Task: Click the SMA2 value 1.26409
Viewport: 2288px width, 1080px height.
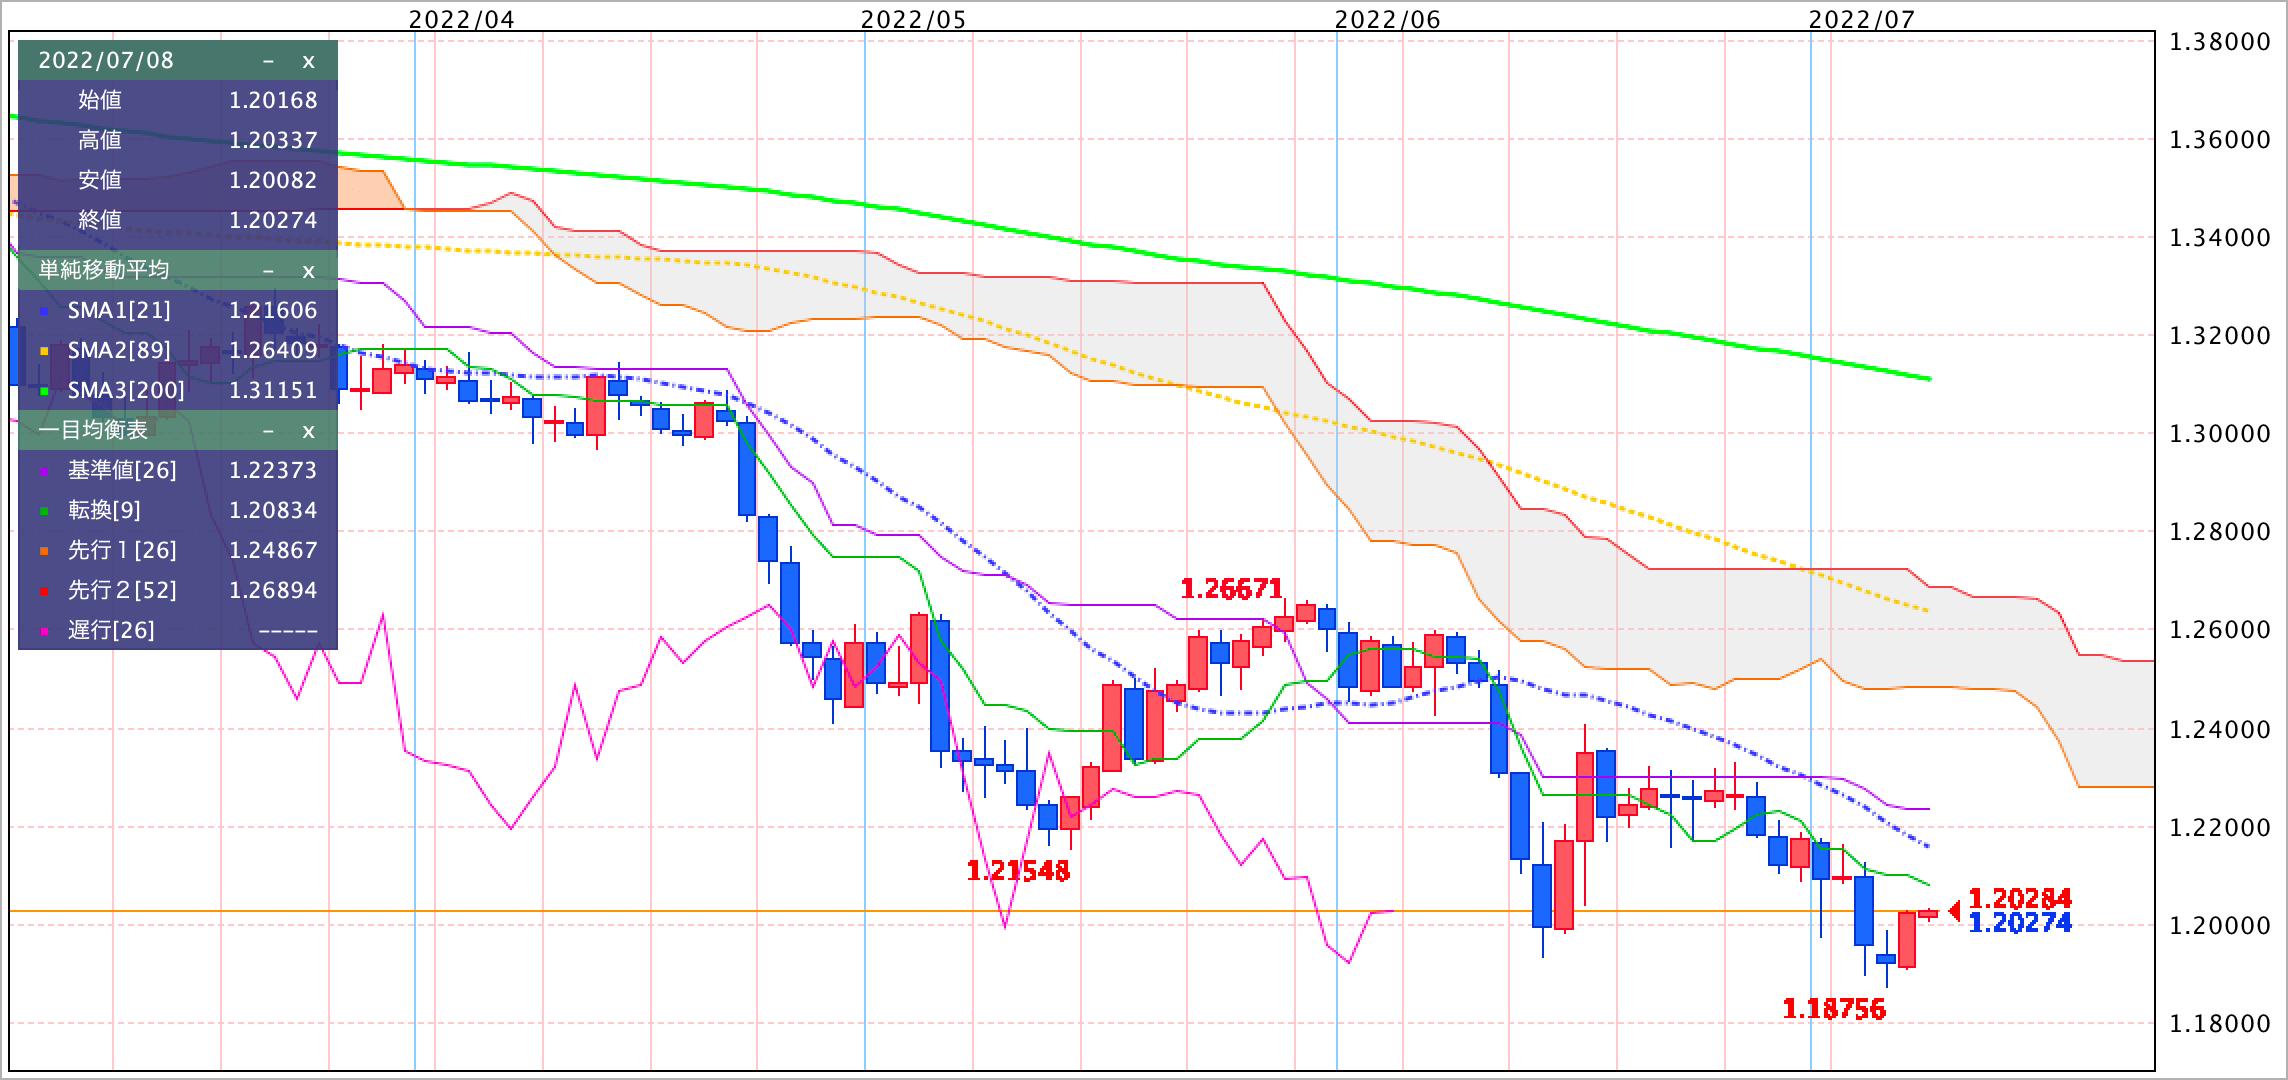Action: click(273, 350)
